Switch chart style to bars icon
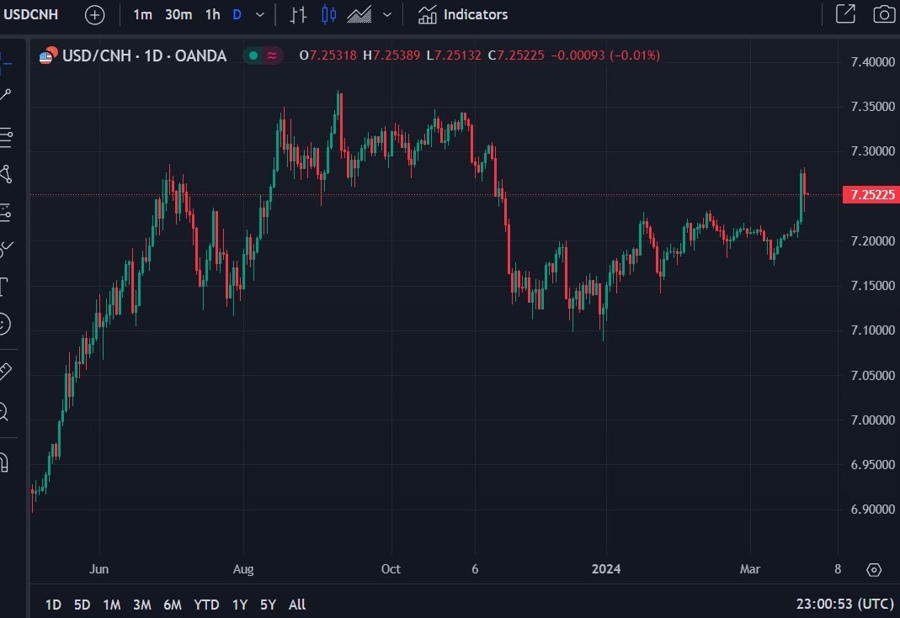 tap(300, 14)
